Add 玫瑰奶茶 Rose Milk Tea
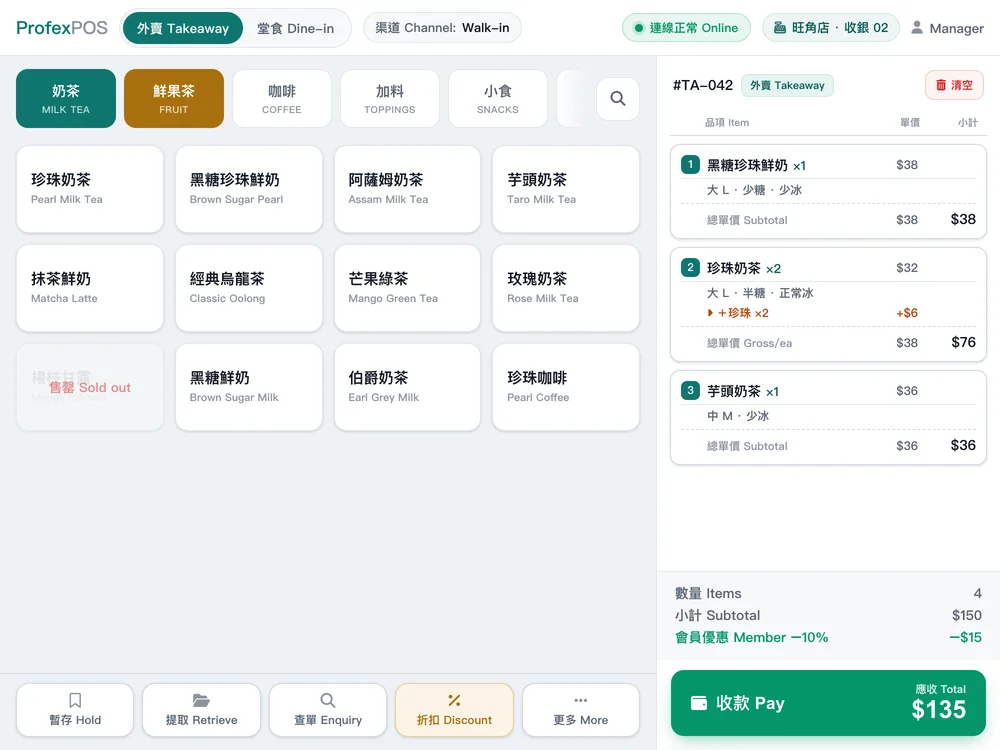The height and width of the screenshot is (750, 1000). [x=566, y=288]
